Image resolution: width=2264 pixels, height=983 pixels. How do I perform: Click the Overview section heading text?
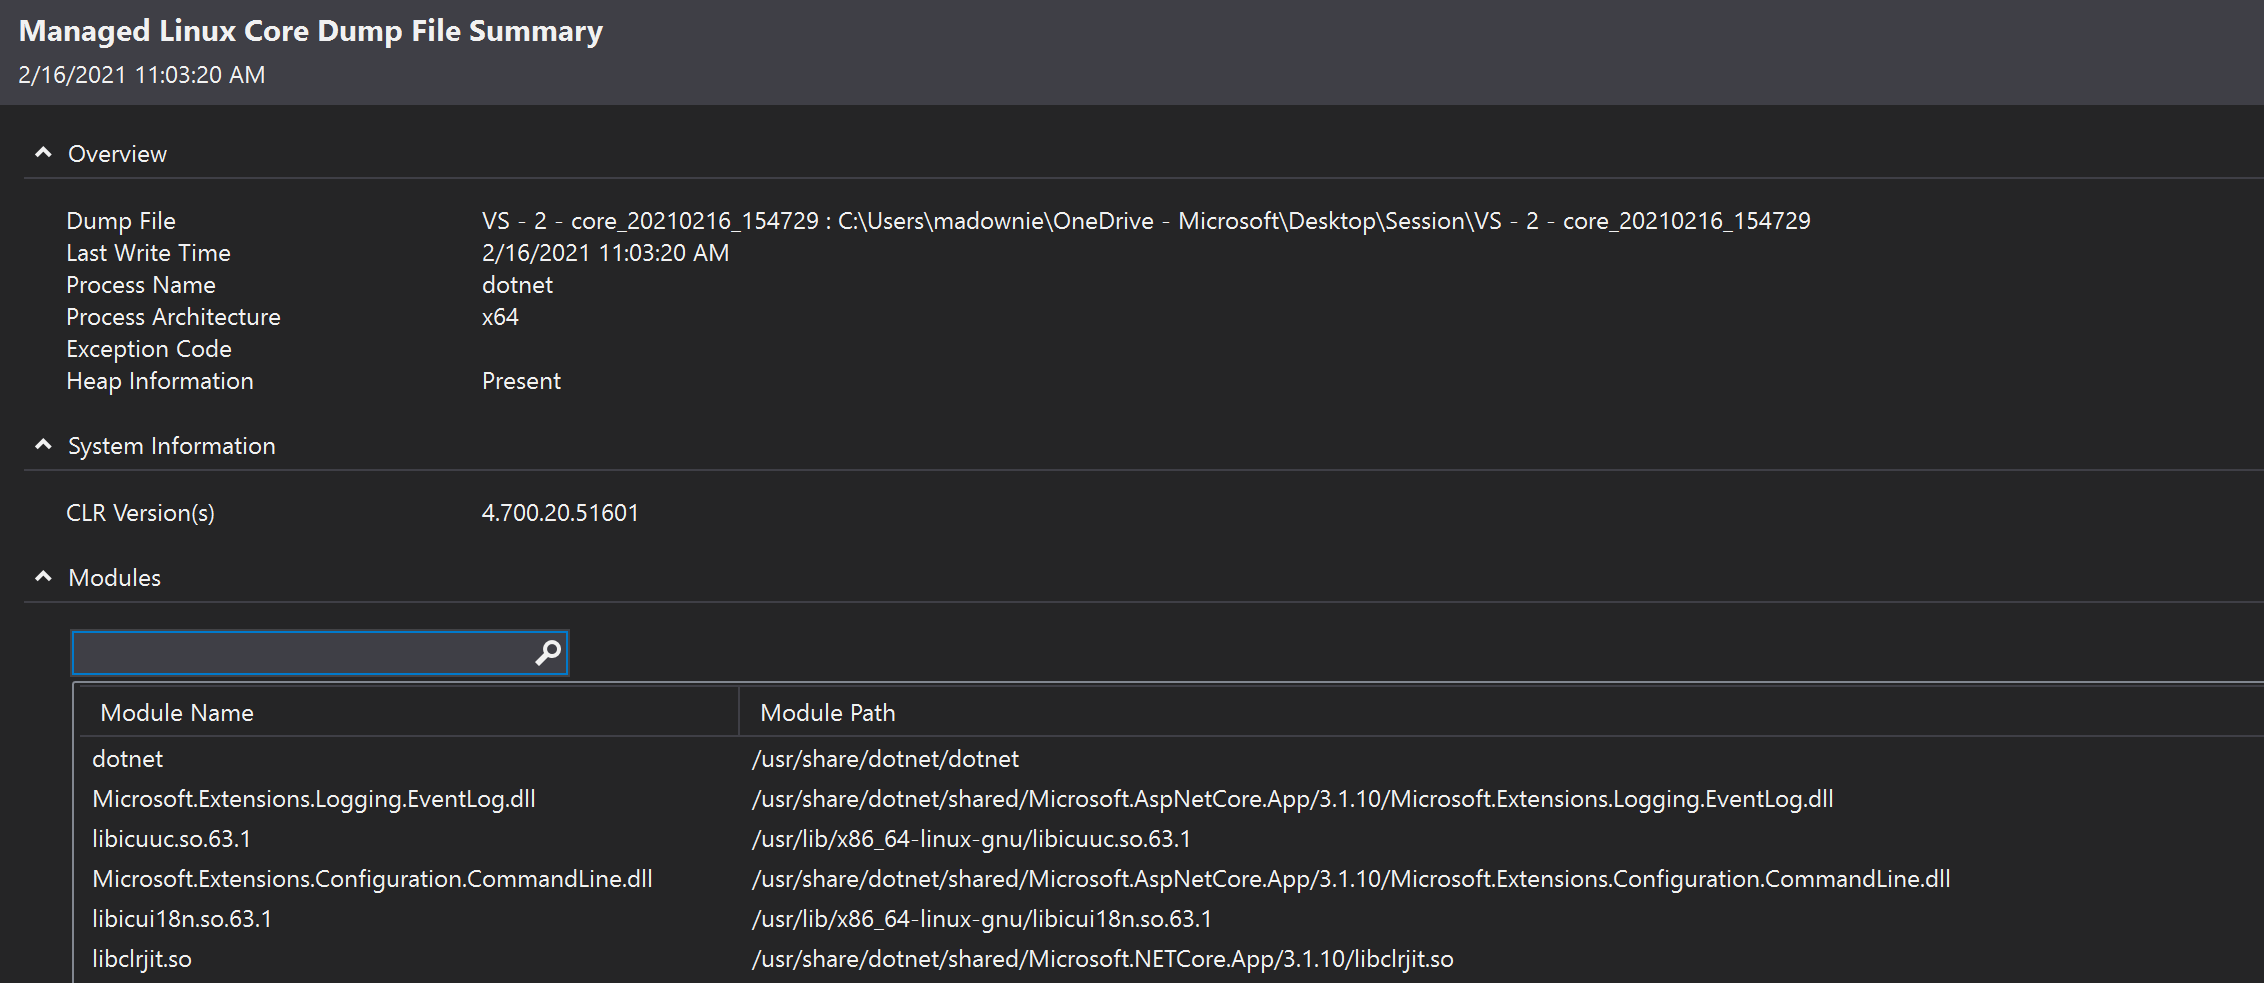(117, 154)
